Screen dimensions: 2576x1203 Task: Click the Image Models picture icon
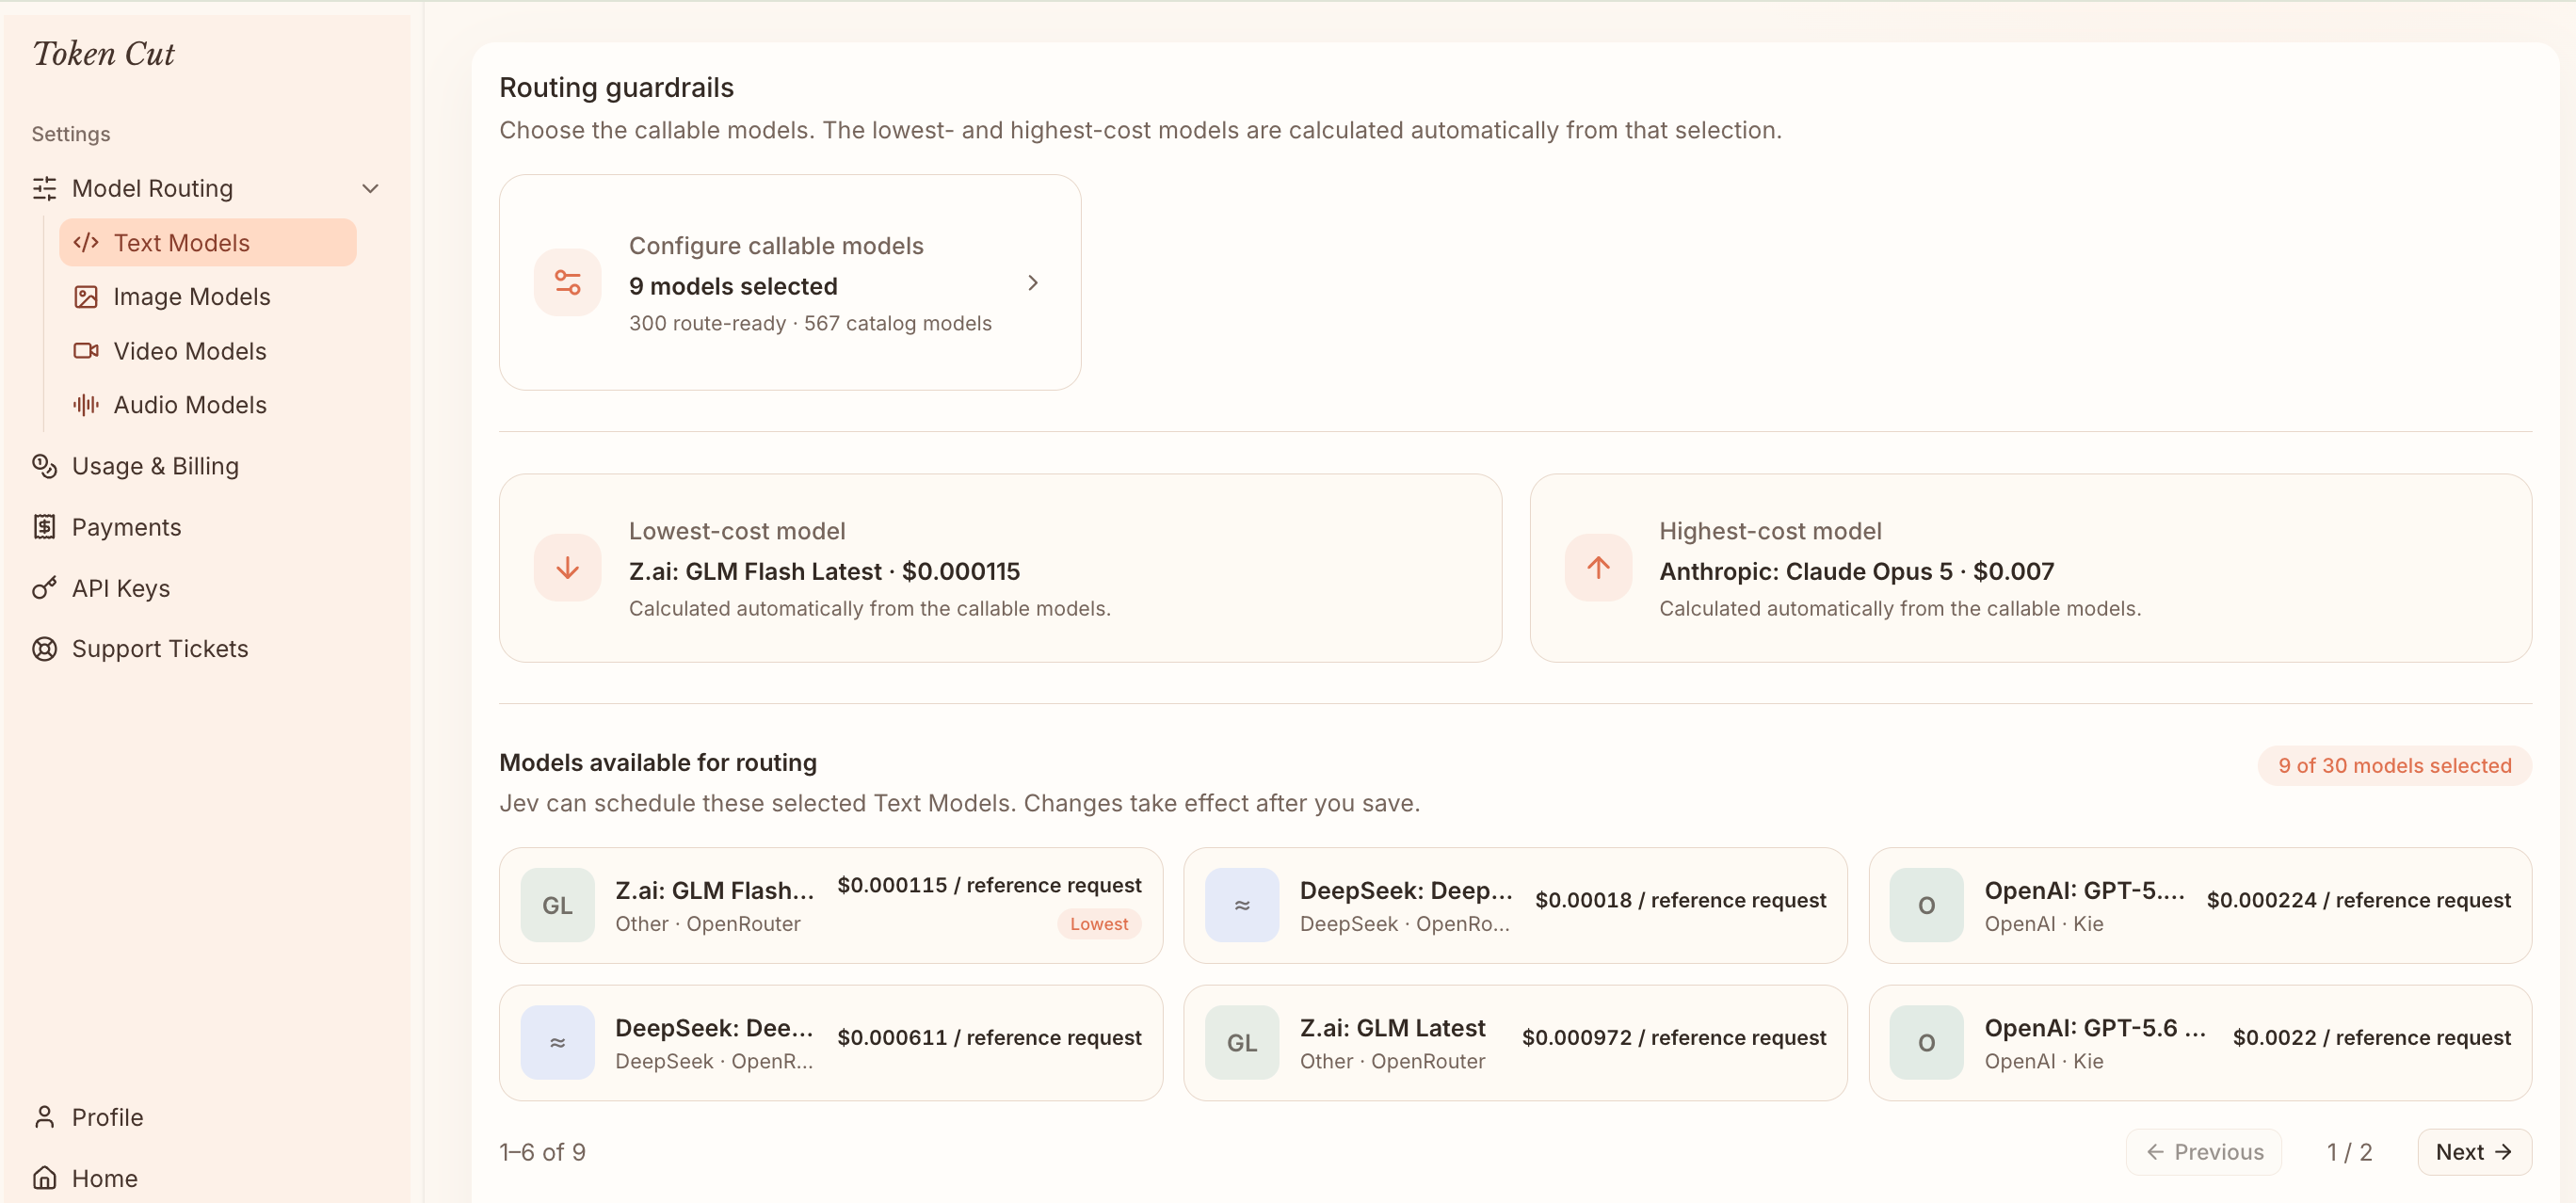(86, 296)
